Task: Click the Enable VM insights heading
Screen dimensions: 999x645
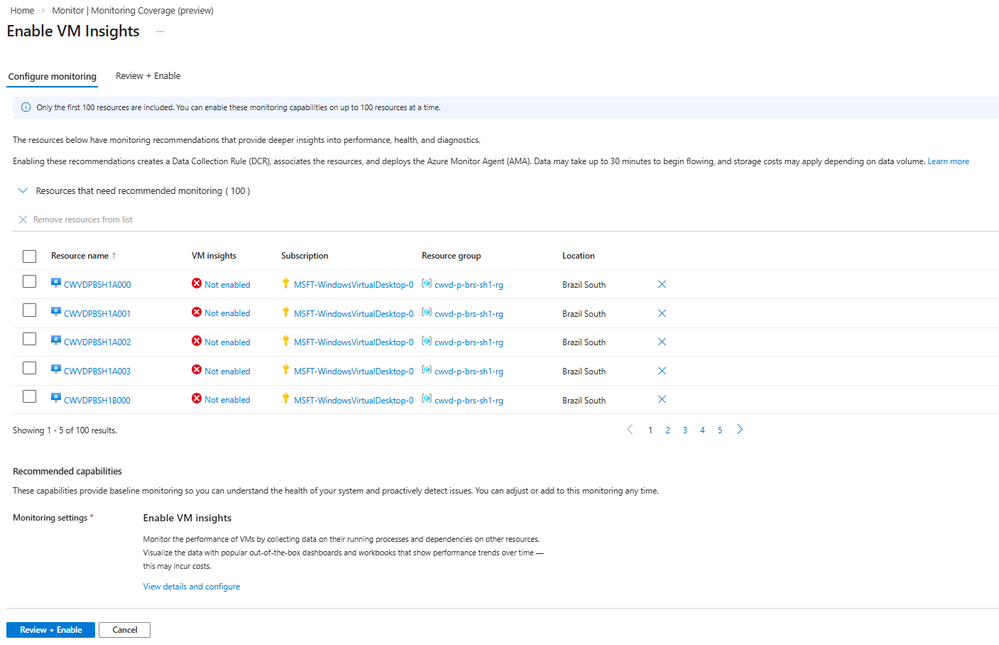Action: tap(187, 518)
